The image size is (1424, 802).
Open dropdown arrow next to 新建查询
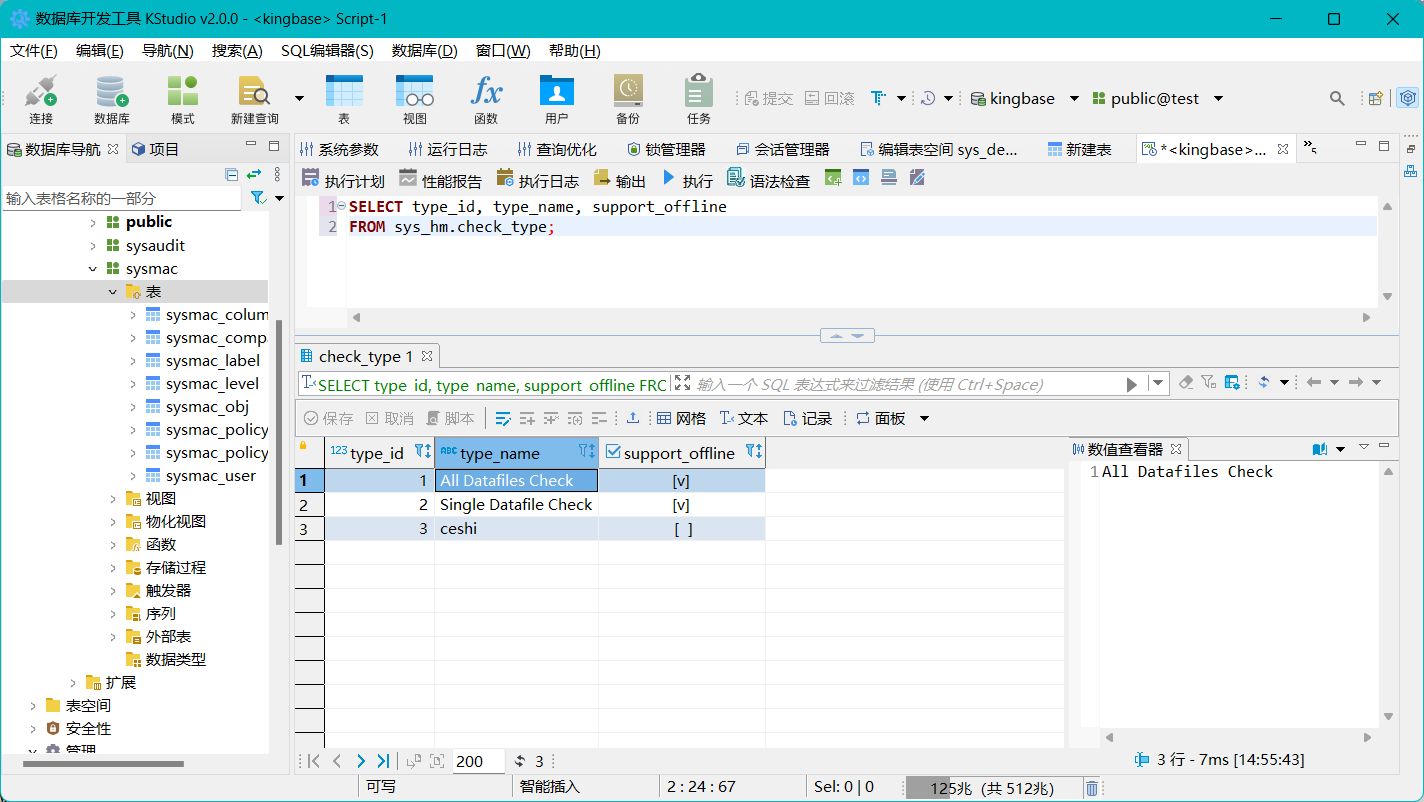(x=299, y=98)
